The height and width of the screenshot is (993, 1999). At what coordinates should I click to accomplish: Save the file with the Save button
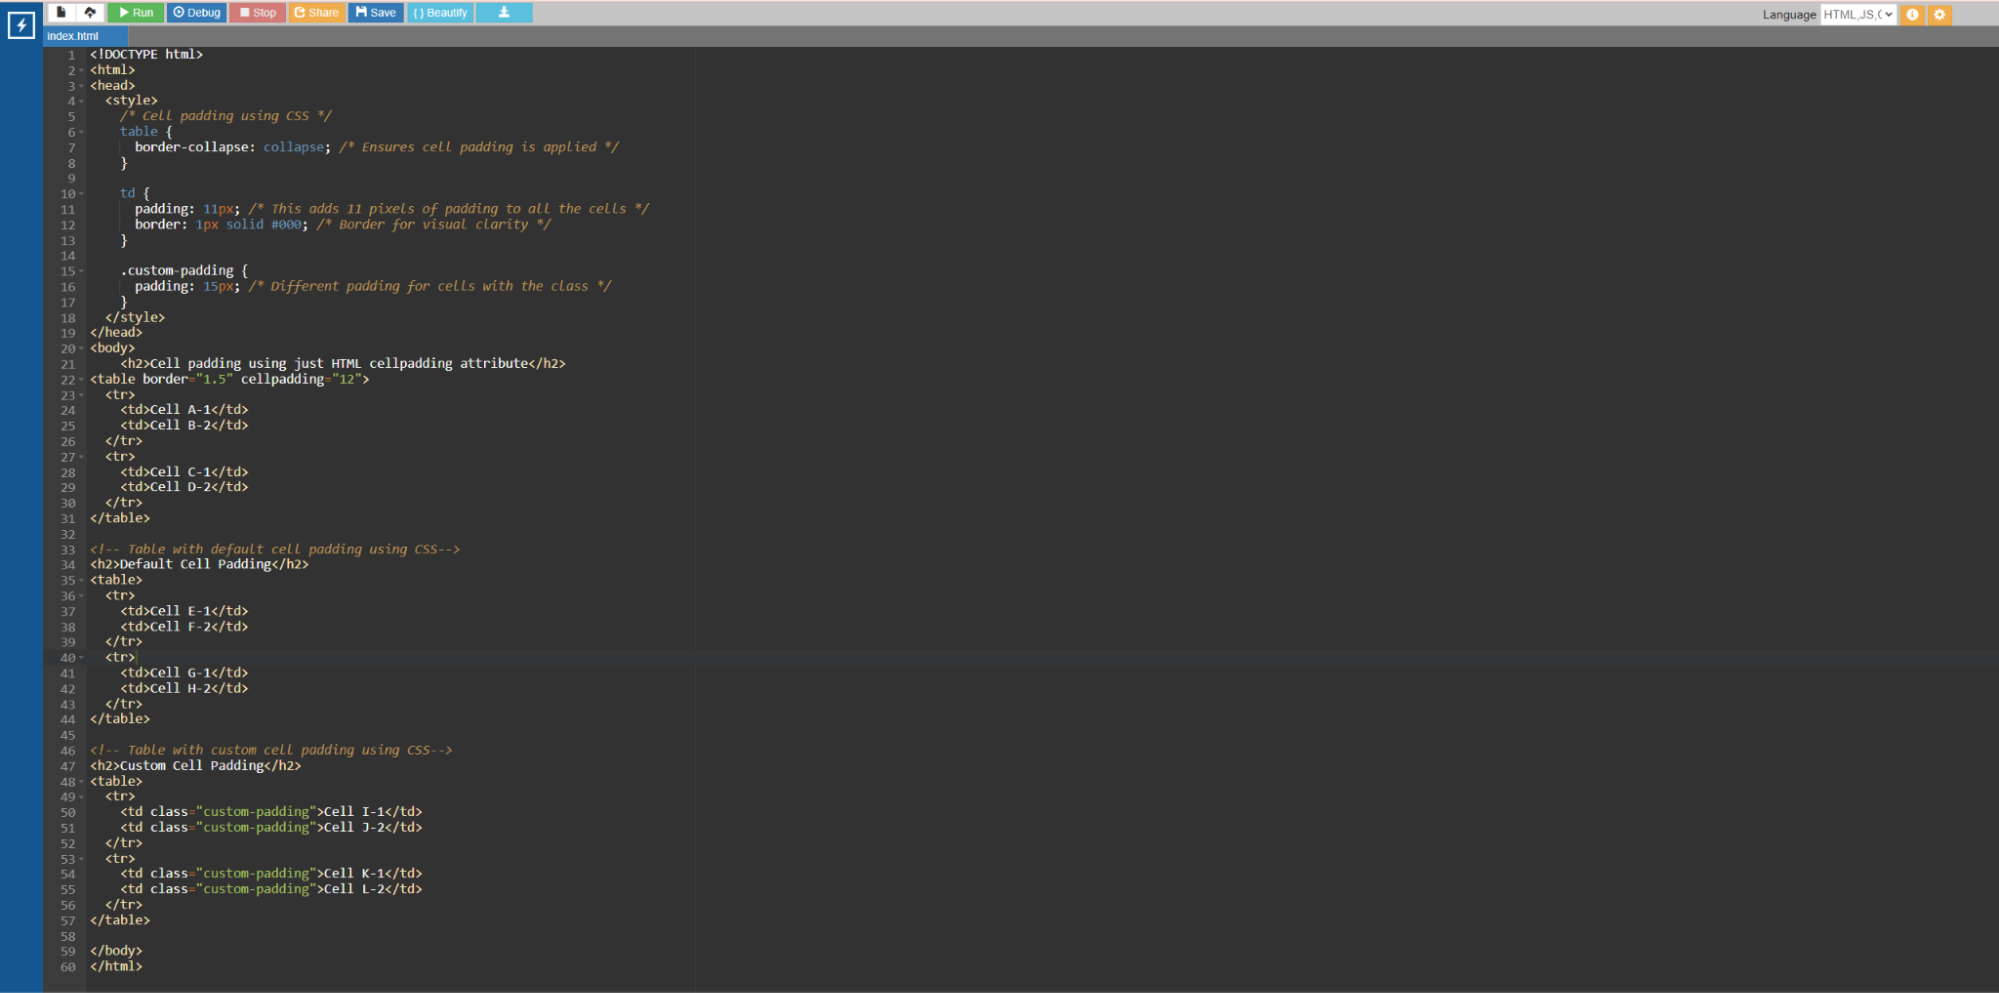[376, 13]
